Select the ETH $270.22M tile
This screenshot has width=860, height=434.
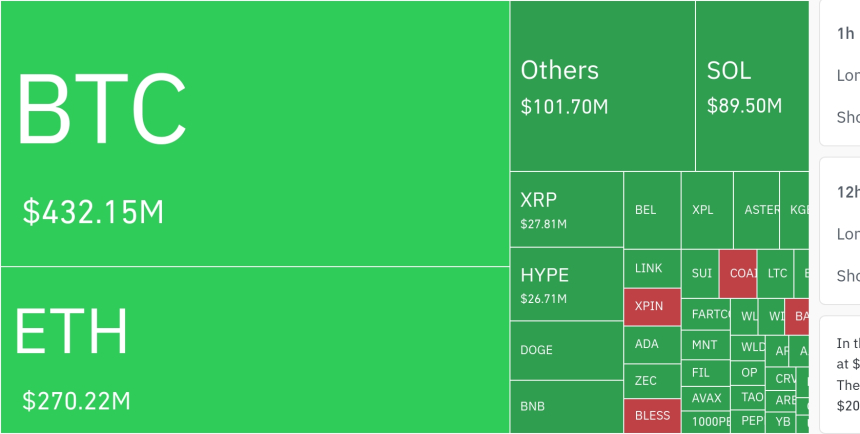click(x=255, y=350)
